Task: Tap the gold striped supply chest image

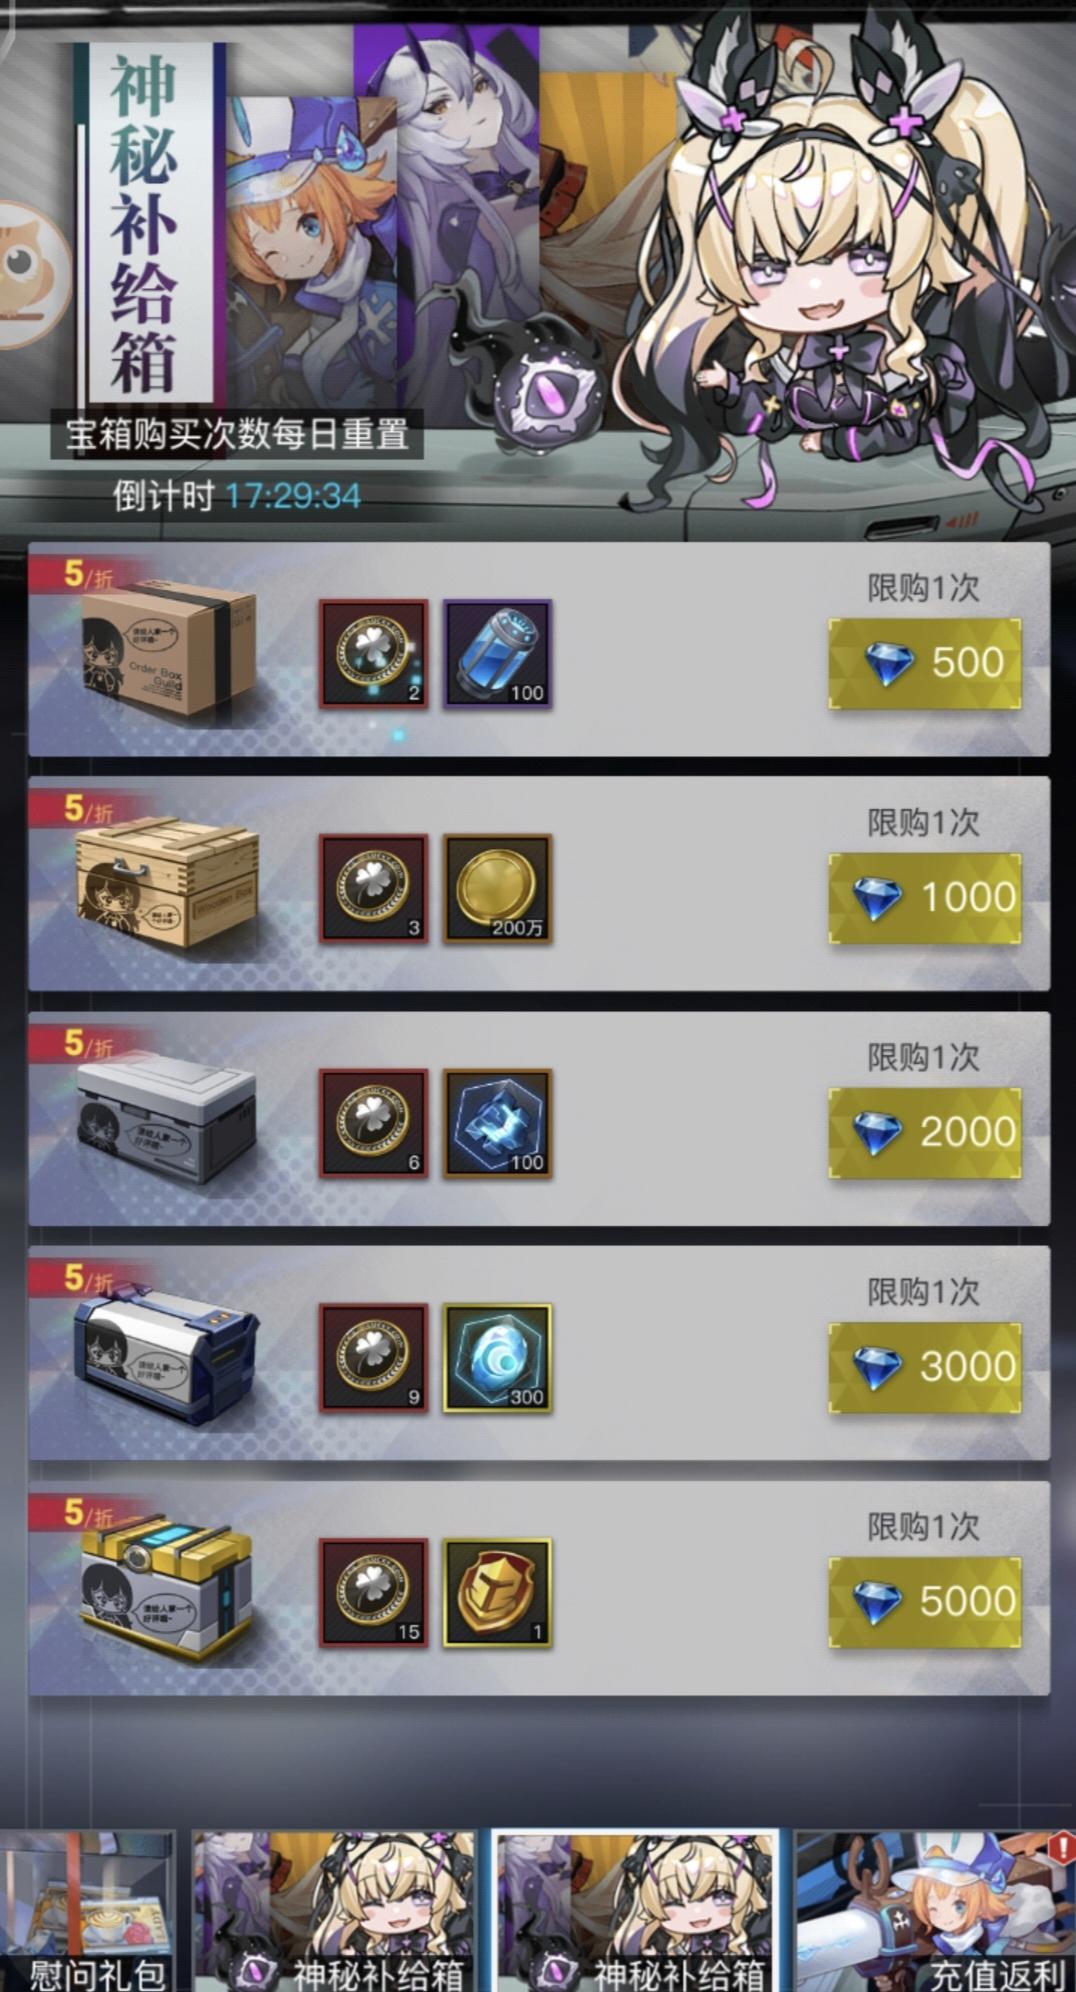Action: coord(167,1592)
